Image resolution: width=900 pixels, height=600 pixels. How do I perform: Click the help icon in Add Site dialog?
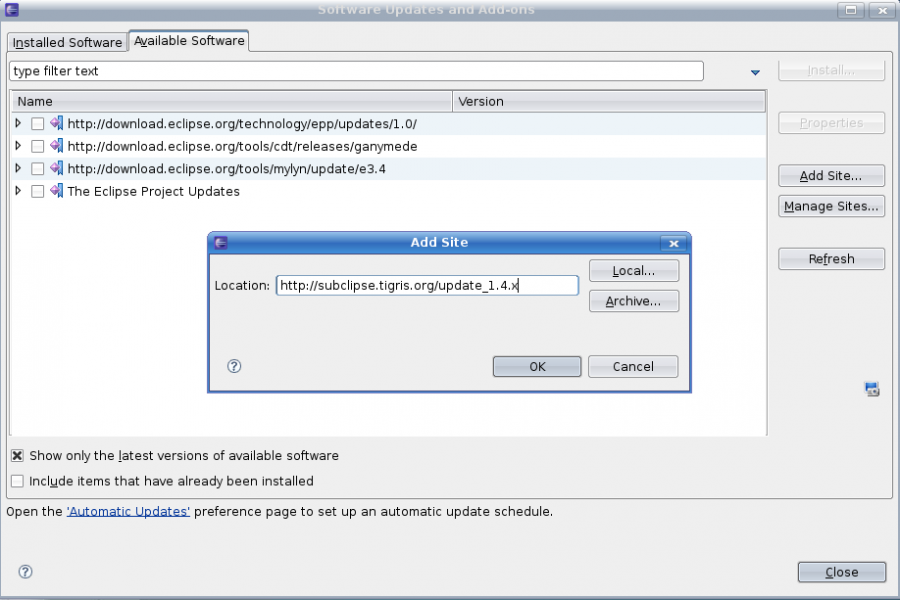(235, 367)
